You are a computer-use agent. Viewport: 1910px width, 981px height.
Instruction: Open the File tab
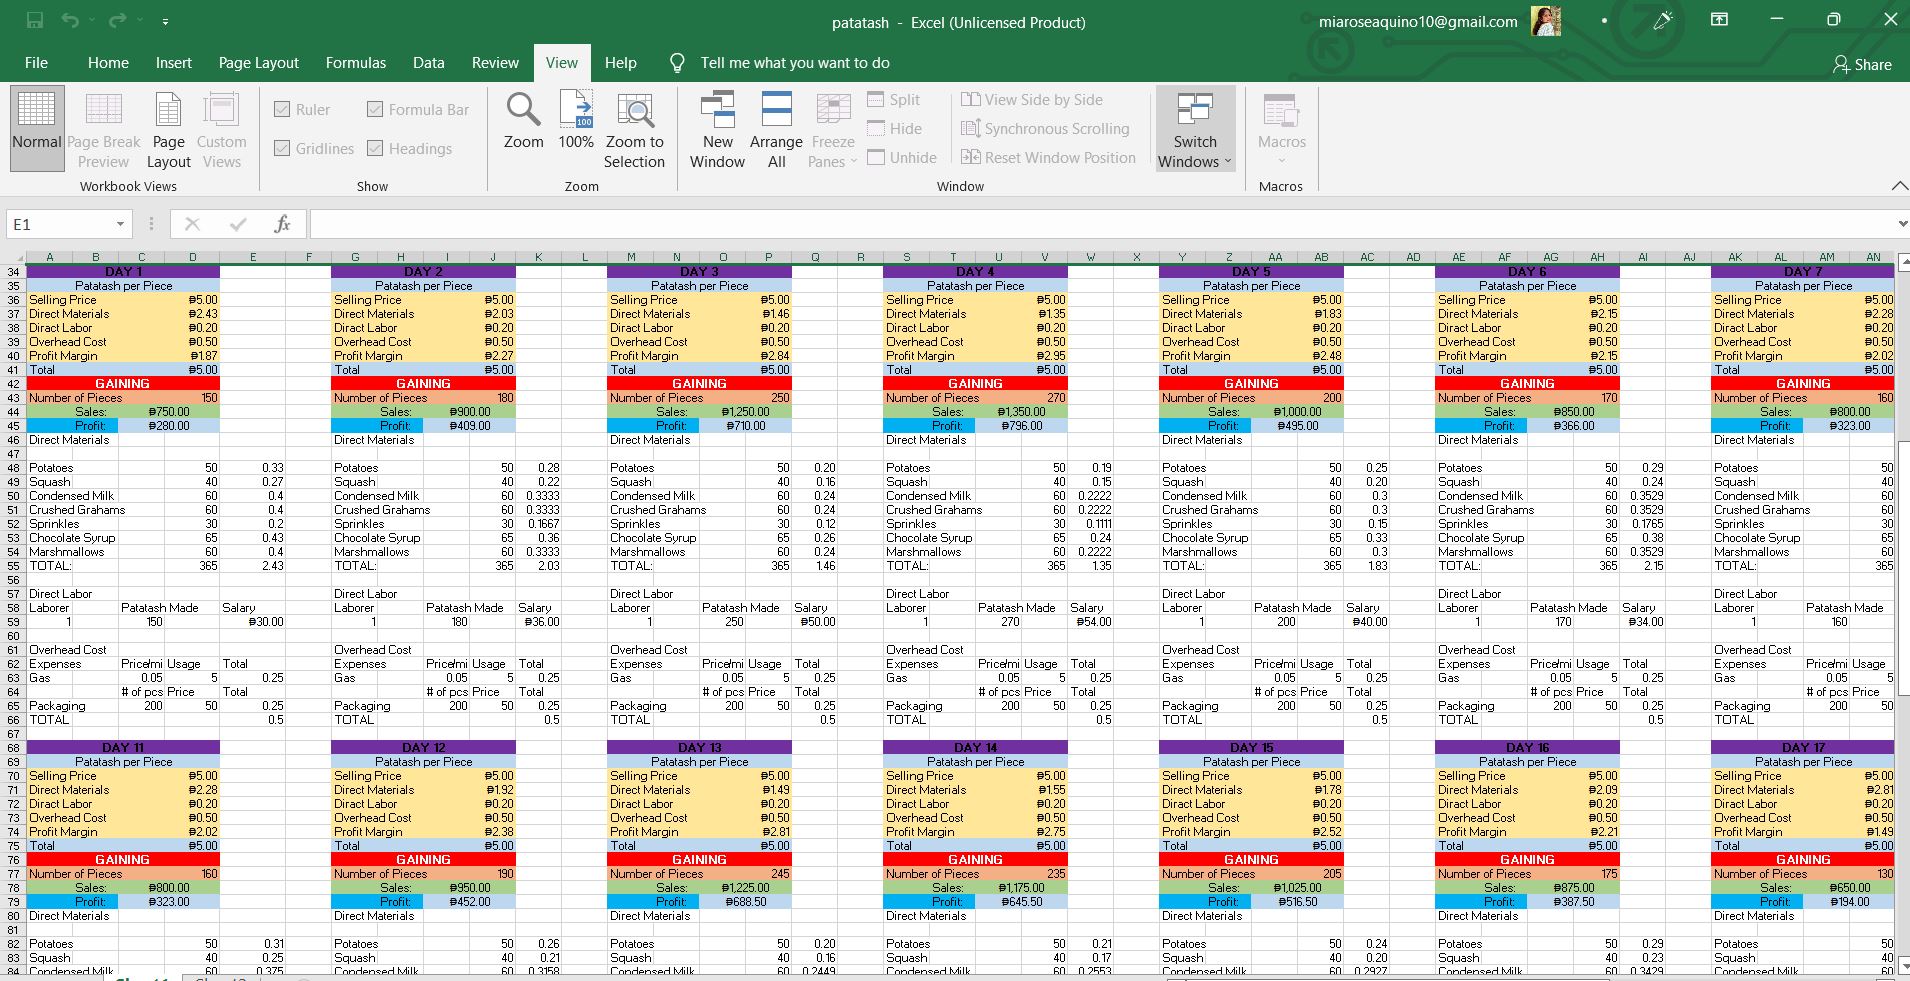click(36, 63)
